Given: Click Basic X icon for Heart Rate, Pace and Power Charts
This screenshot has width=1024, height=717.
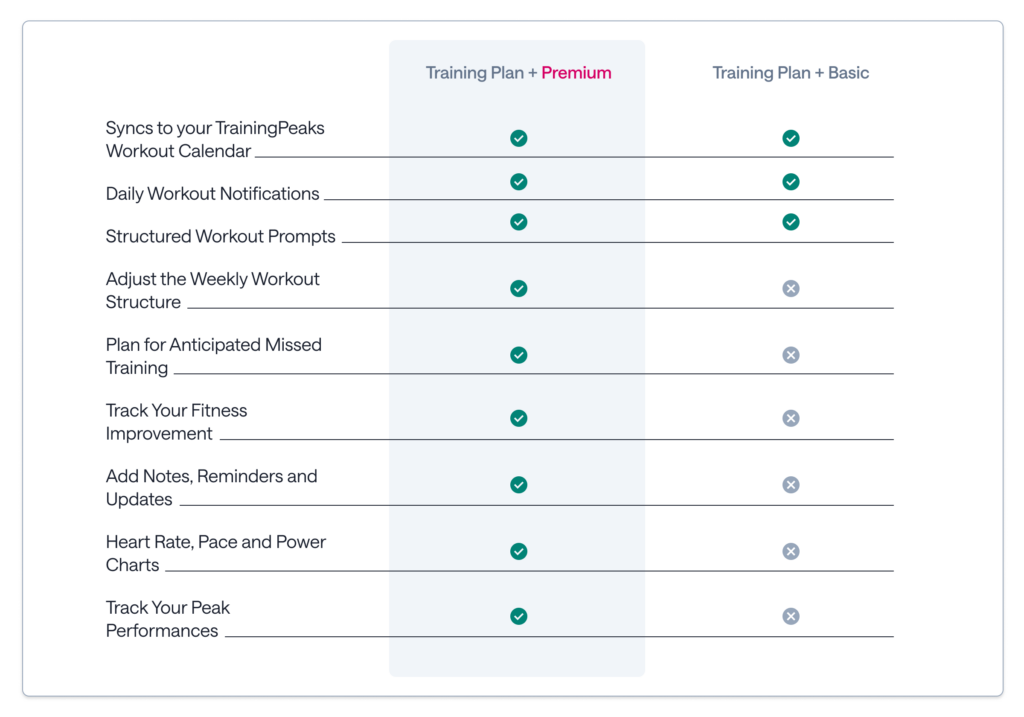Looking at the screenshot, I should (x=790, y=551).
